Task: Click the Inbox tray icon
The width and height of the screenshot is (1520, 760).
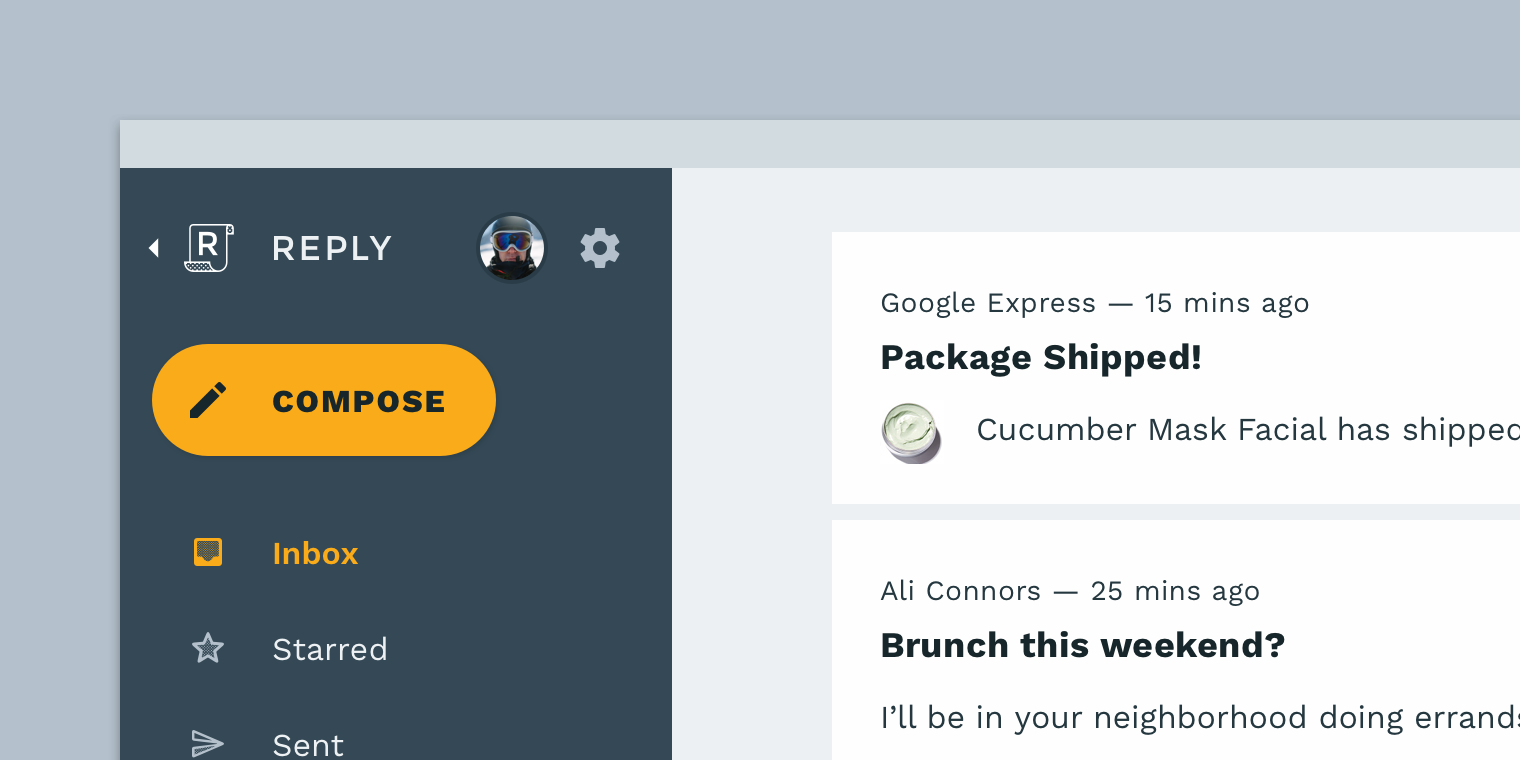Action: click(x=208, y=553)
